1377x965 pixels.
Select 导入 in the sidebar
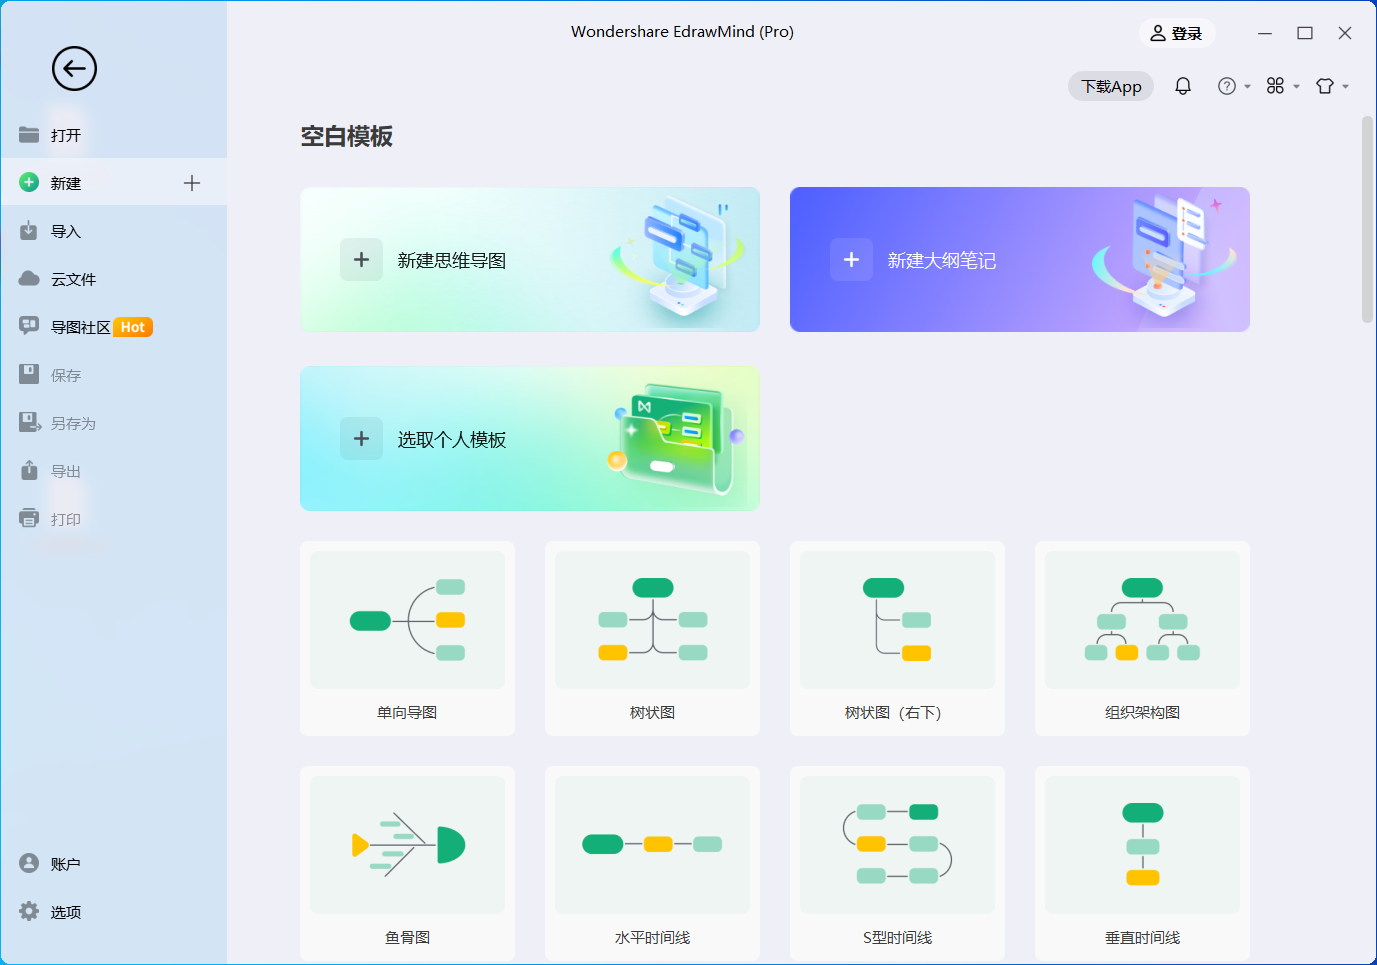(114, 231)
